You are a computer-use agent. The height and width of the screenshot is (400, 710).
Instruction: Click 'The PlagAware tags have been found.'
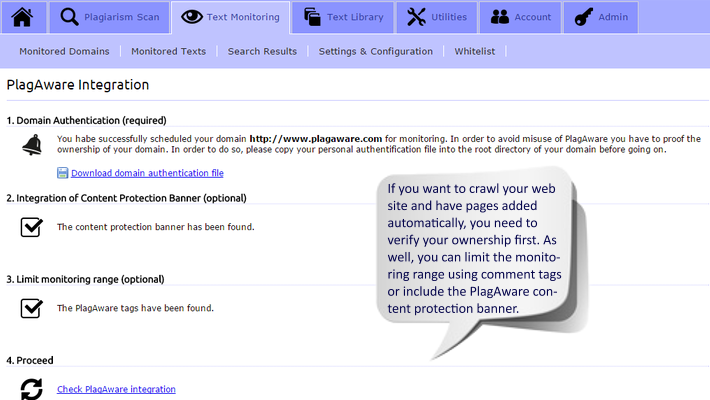pyautogui.click(x=135, y=308)
